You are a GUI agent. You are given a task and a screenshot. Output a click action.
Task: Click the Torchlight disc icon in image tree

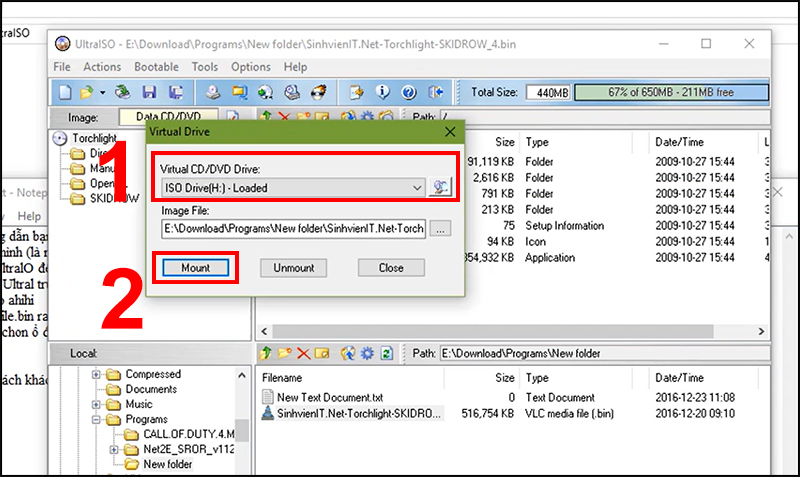(60, 138)
